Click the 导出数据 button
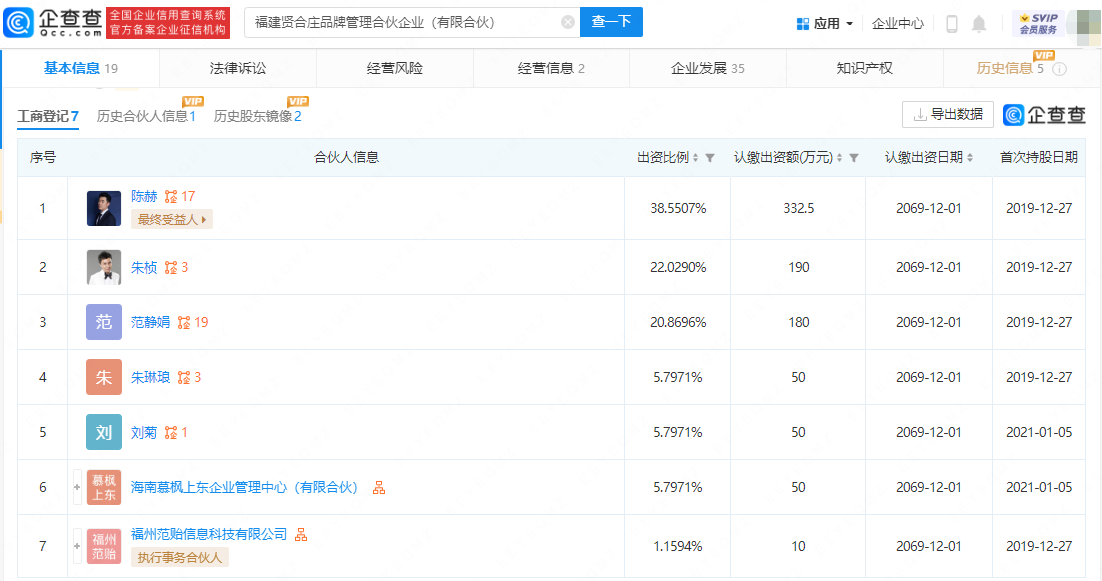 tap(947, 115)
